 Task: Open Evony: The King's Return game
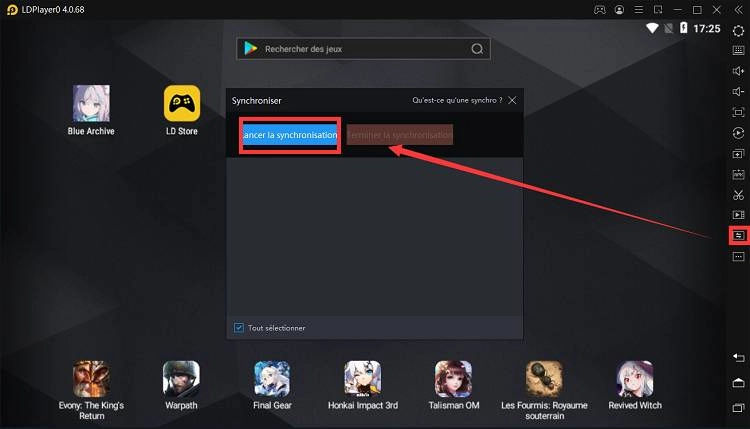[91, 379]
